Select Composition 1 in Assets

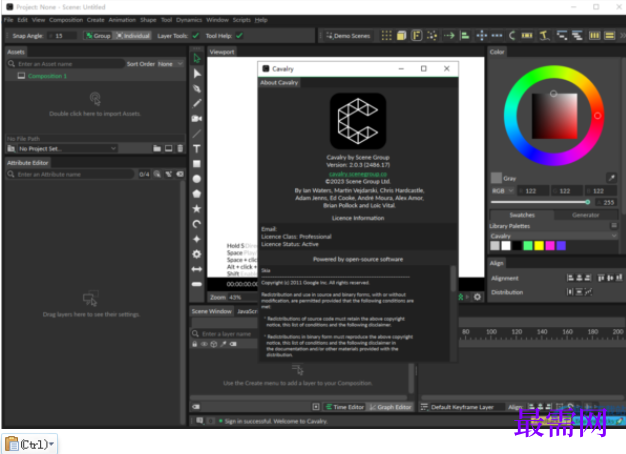pyautogui.click(x=47, y=76)
